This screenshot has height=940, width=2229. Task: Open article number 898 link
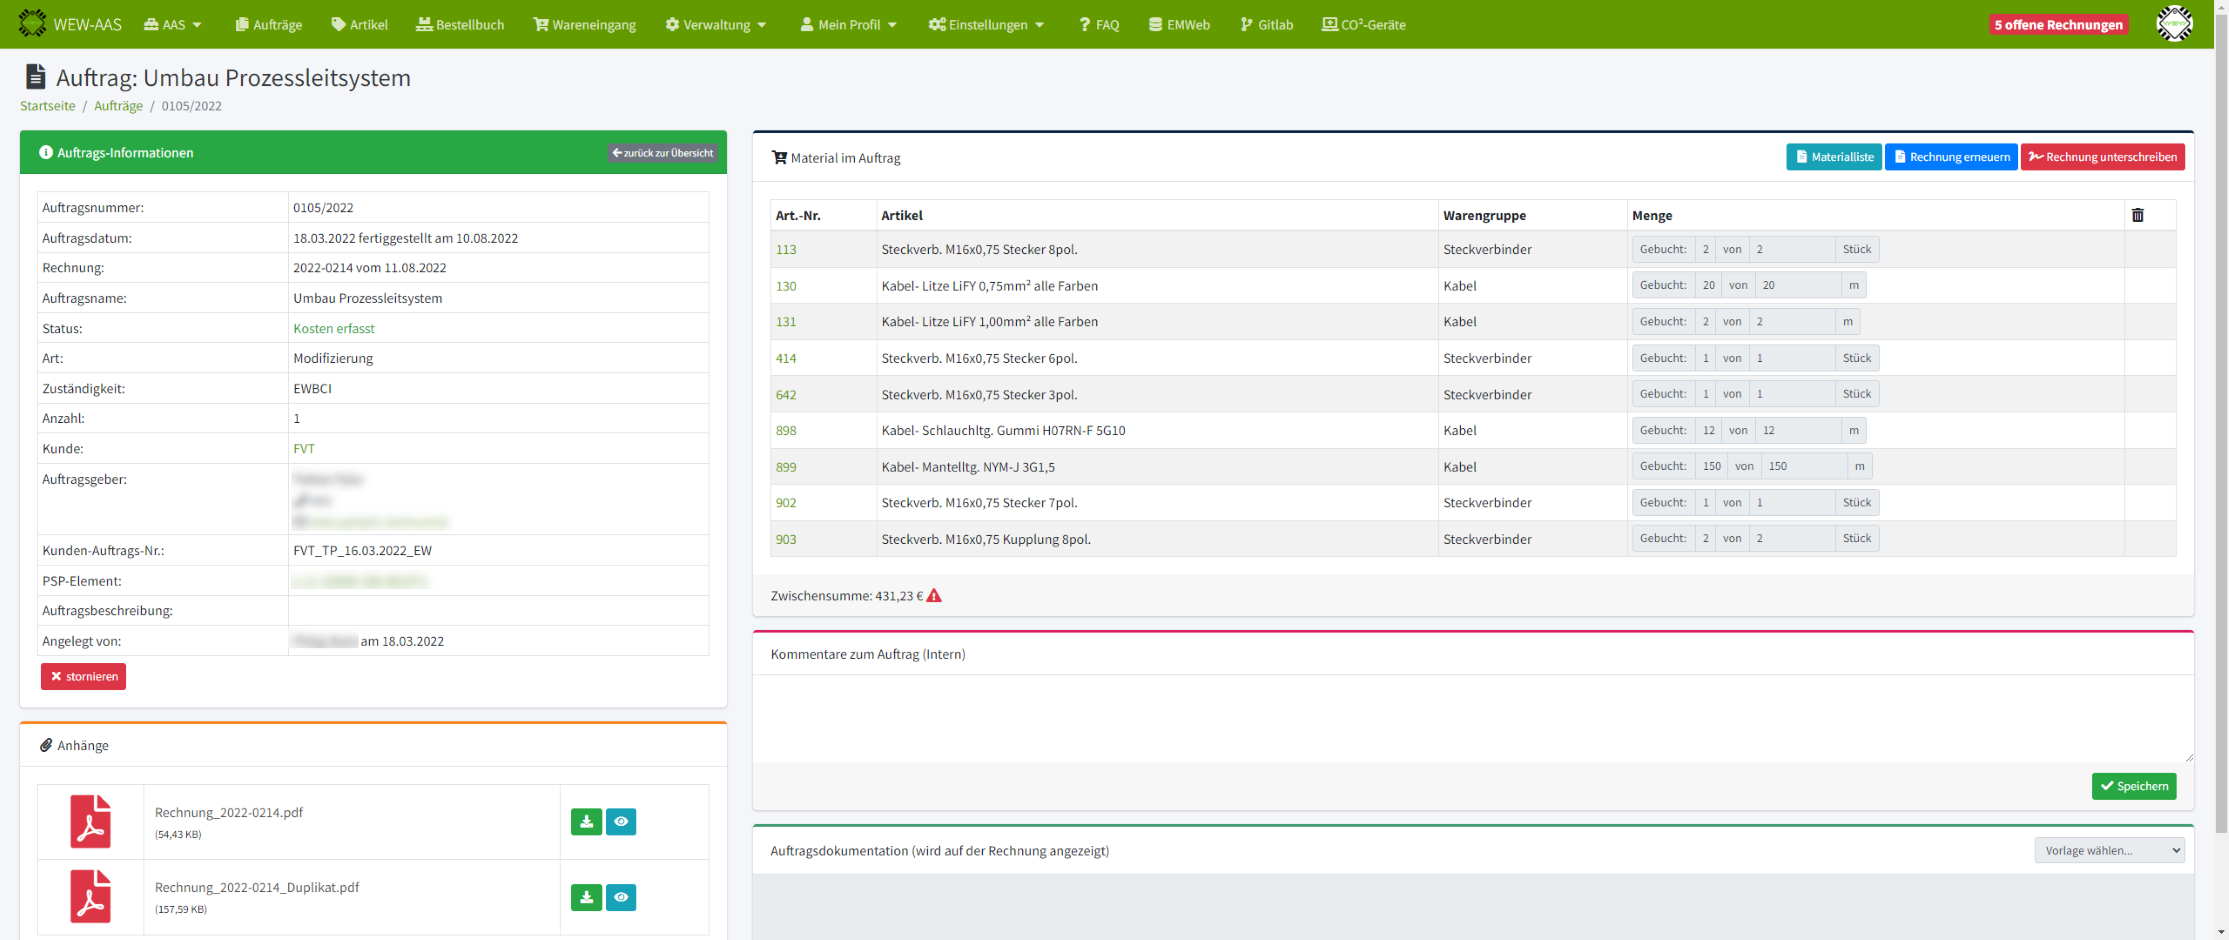click(x=786, y=430)
